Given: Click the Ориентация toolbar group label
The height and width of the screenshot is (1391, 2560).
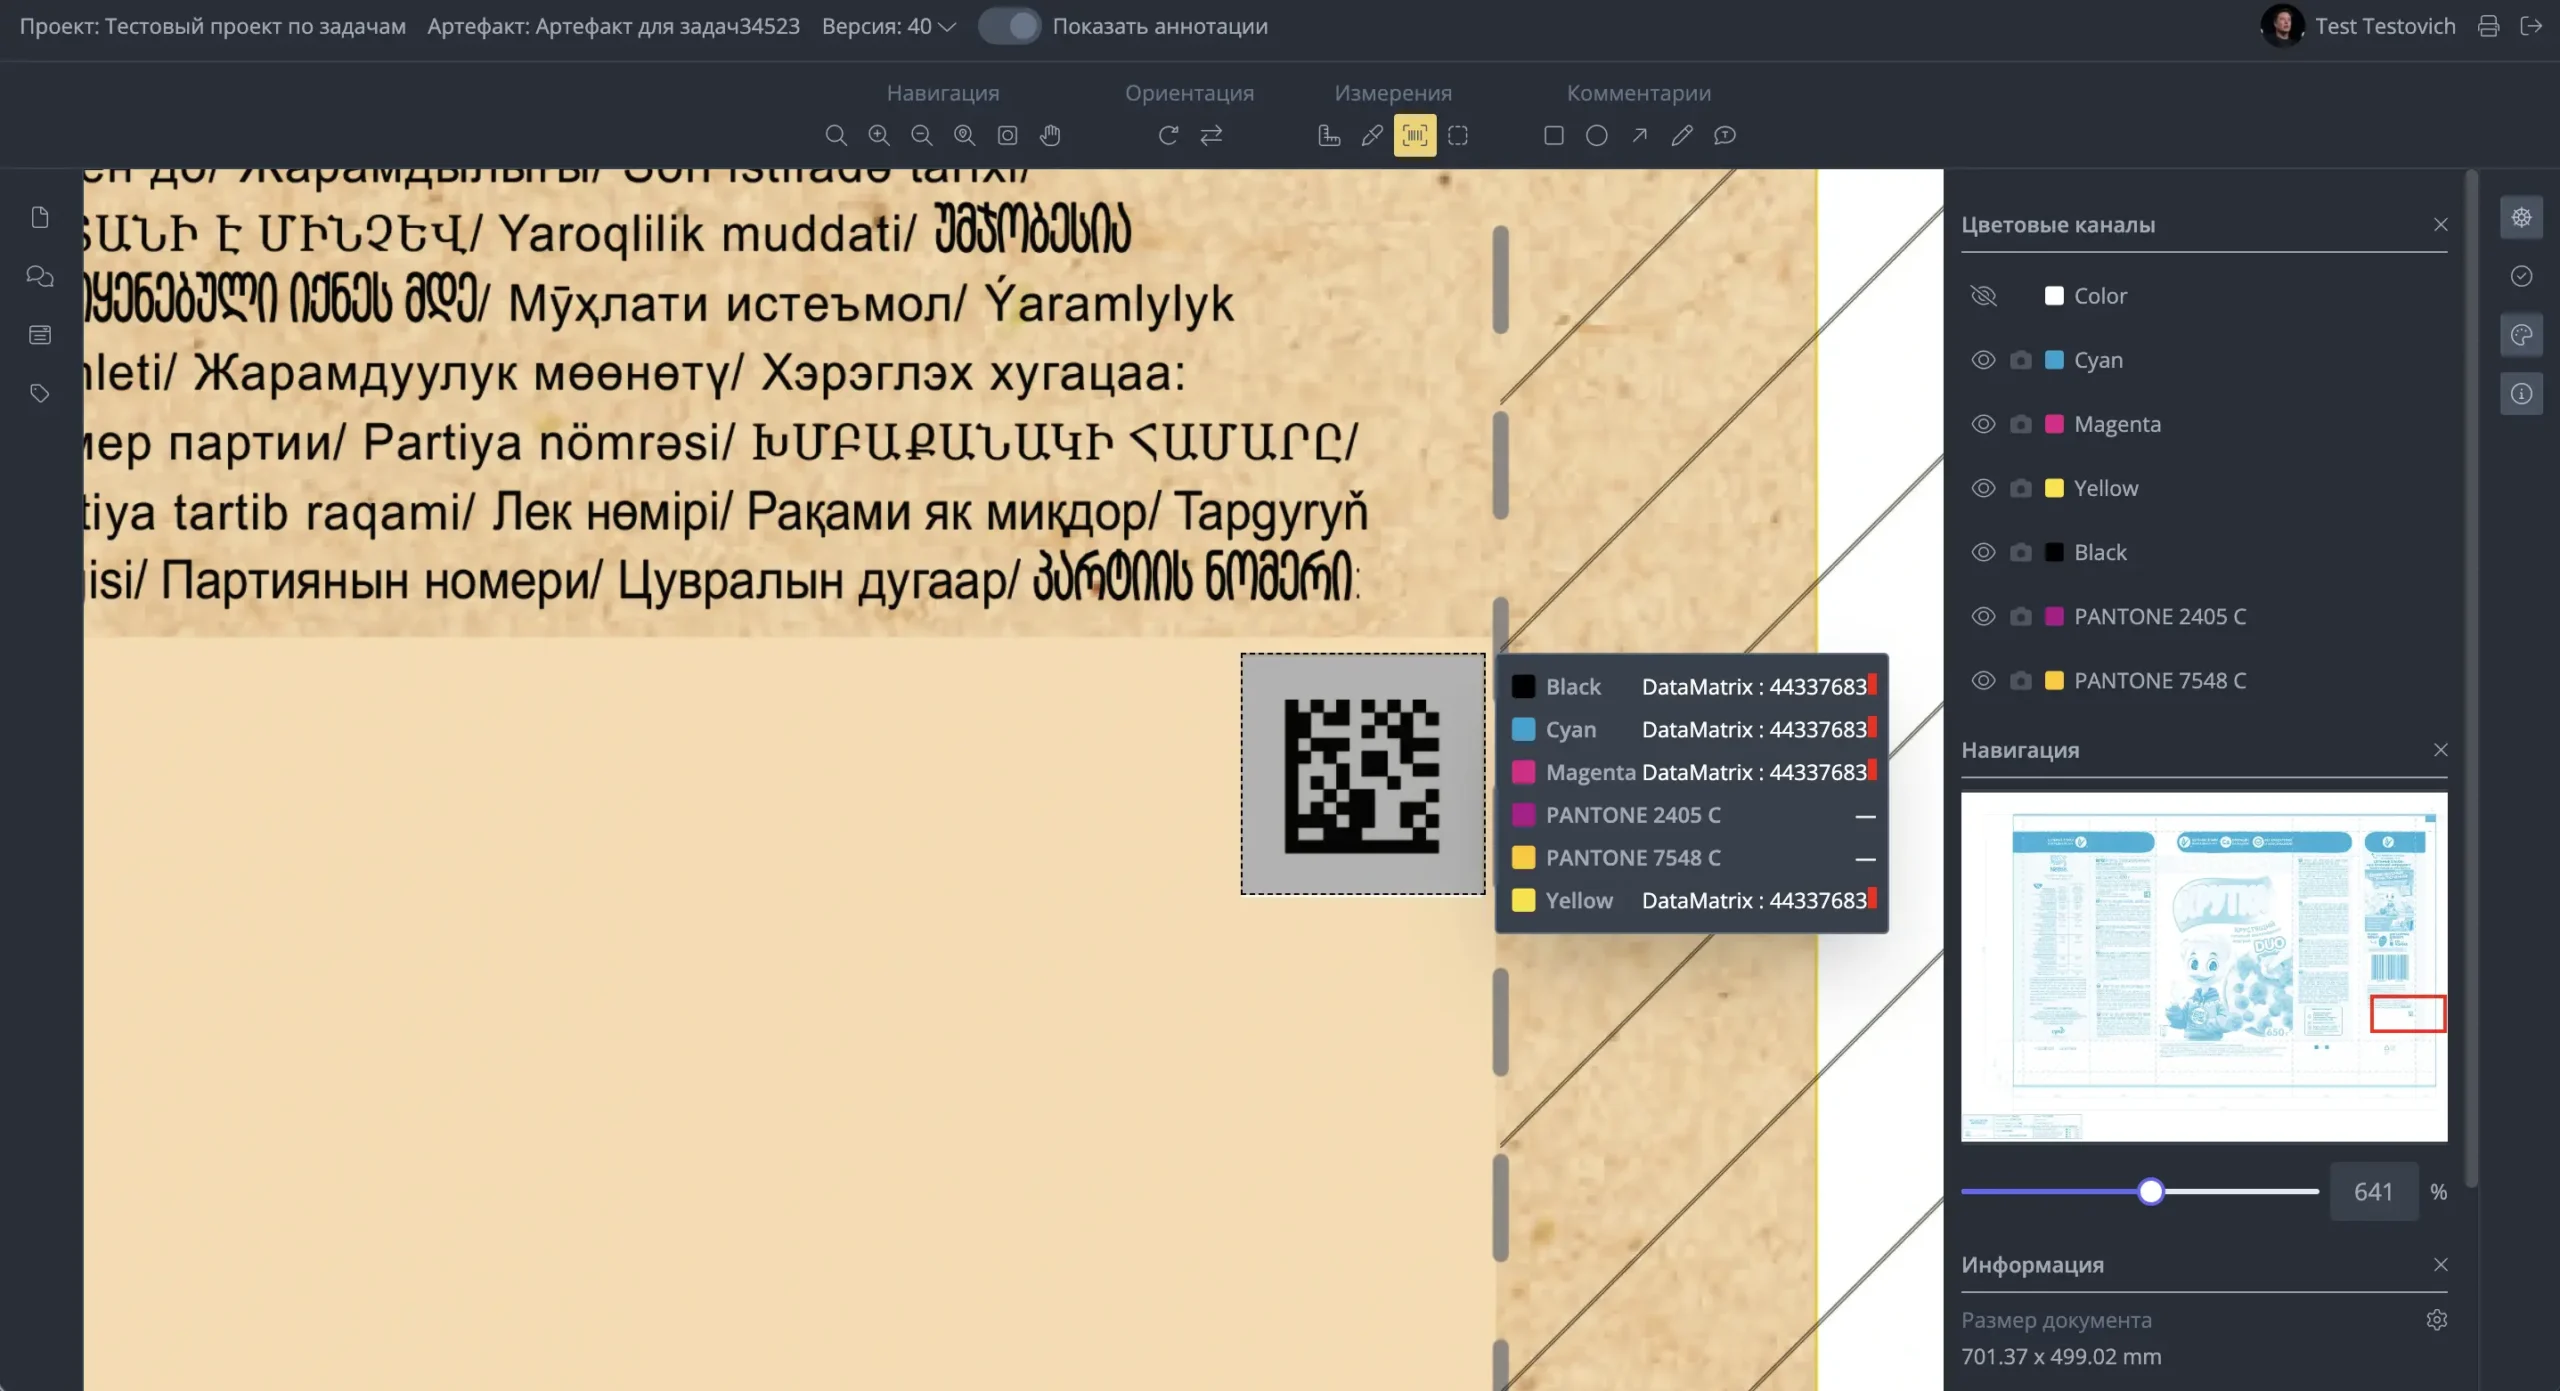Looking at the screenshot, I should [x=1189, y=93].
